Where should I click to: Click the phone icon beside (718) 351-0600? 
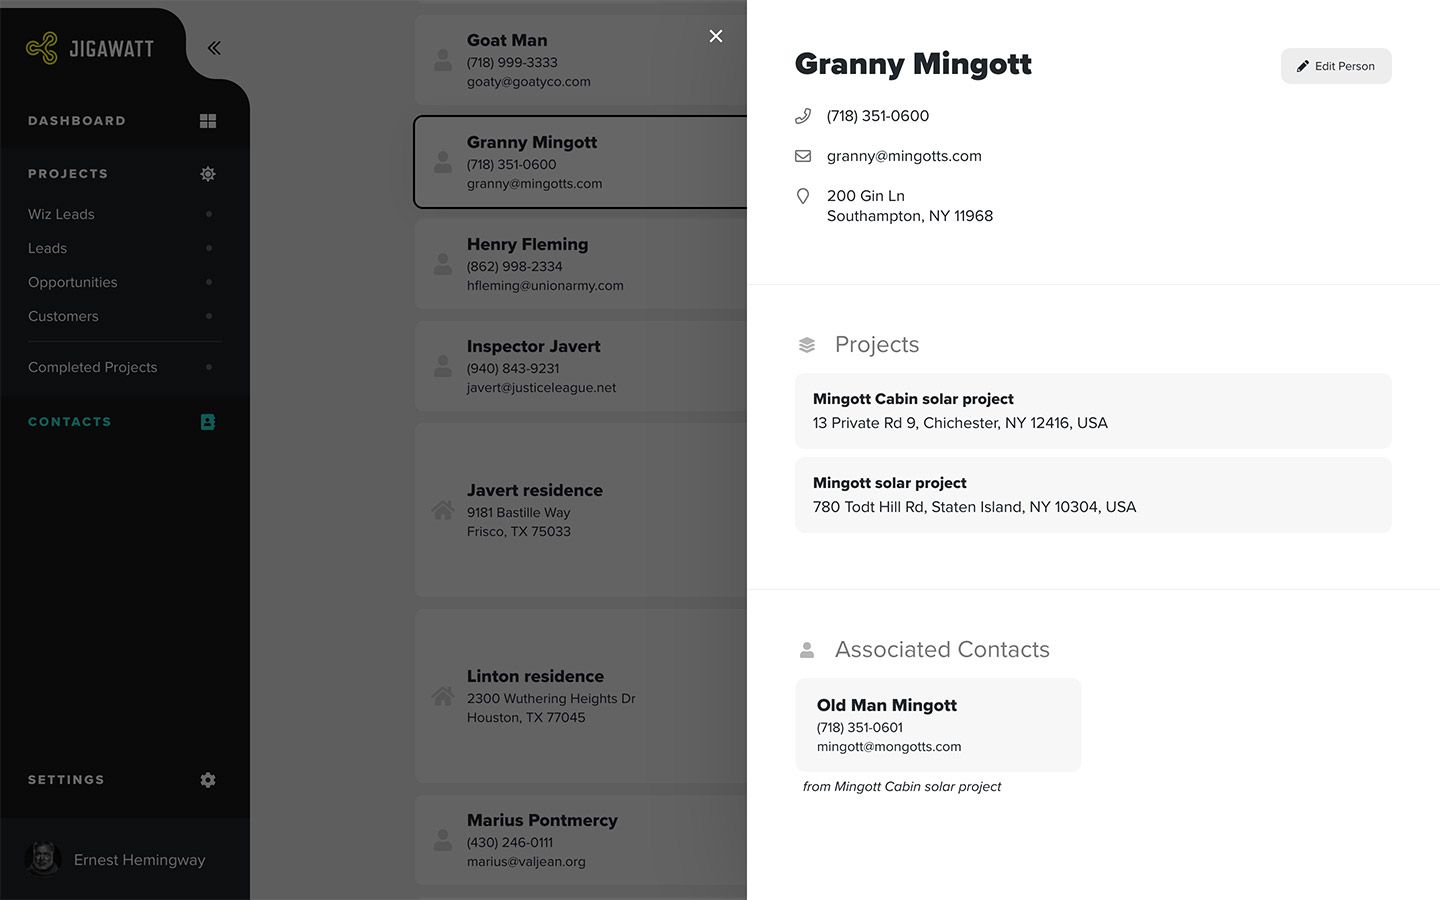803,116
